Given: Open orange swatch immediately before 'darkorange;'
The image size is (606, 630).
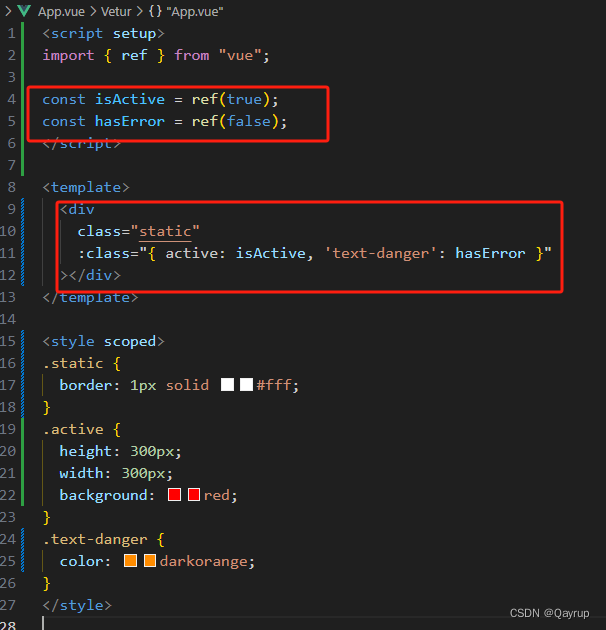Looking at the screenshot, I should tap(150, 560).
